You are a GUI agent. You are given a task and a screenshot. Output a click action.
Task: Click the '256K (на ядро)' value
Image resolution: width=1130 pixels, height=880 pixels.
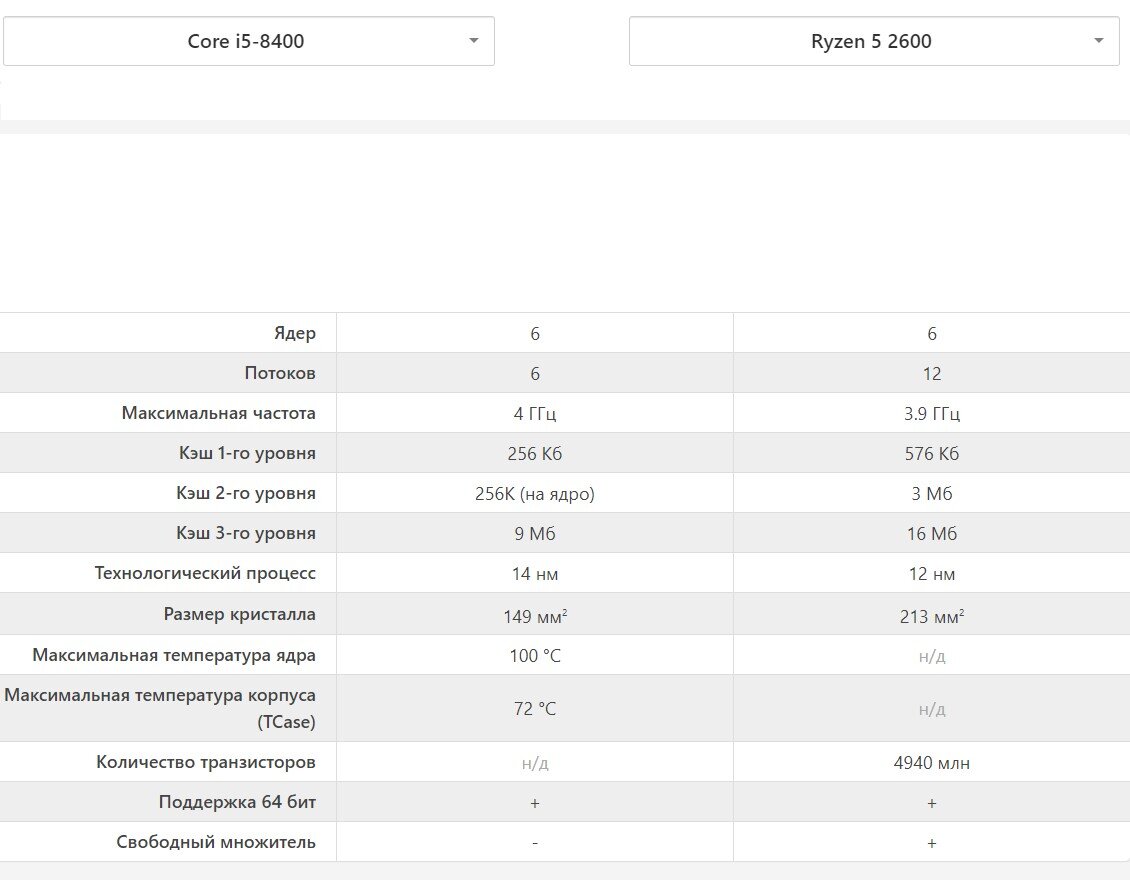(x=535, y=494)
